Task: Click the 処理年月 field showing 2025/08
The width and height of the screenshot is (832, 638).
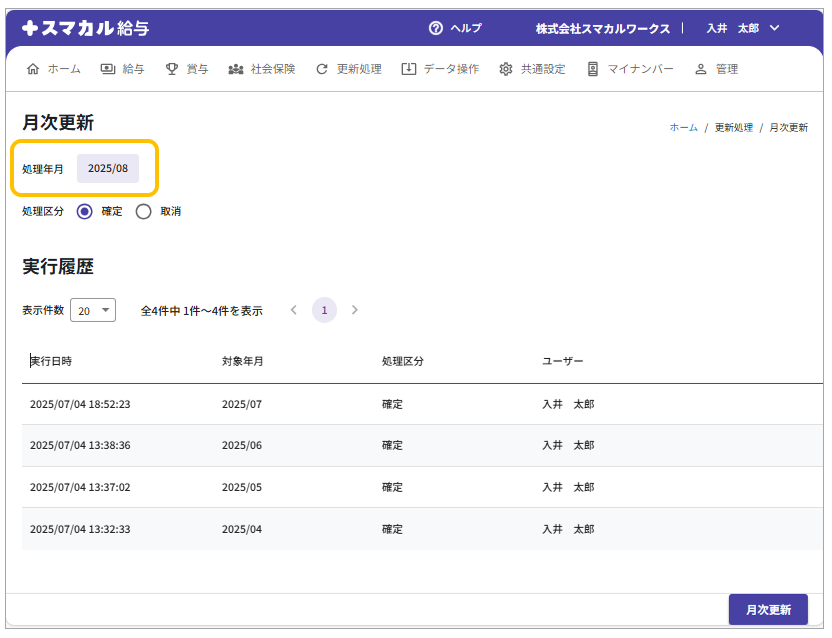Action: pos(108,168)
